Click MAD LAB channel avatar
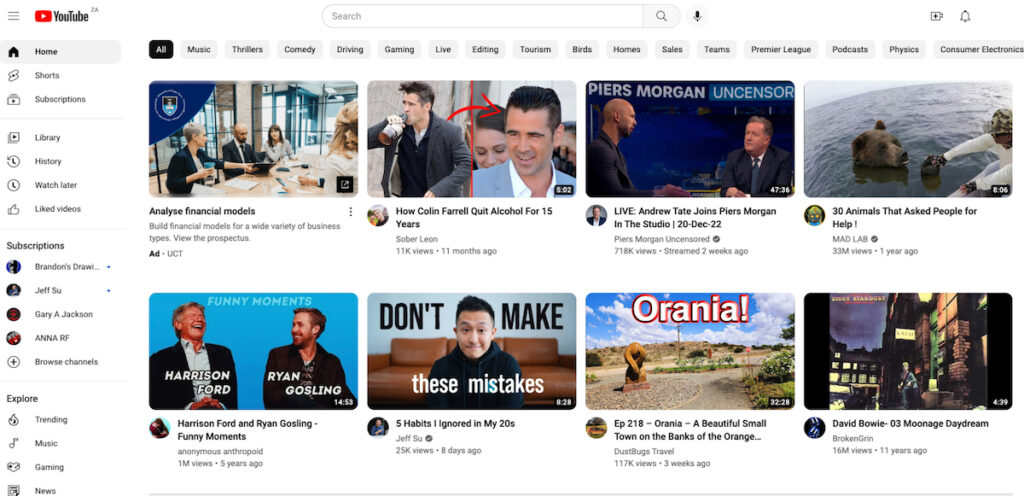The width and height of the screenshot is (1024, 496). (x=814, y=215)
